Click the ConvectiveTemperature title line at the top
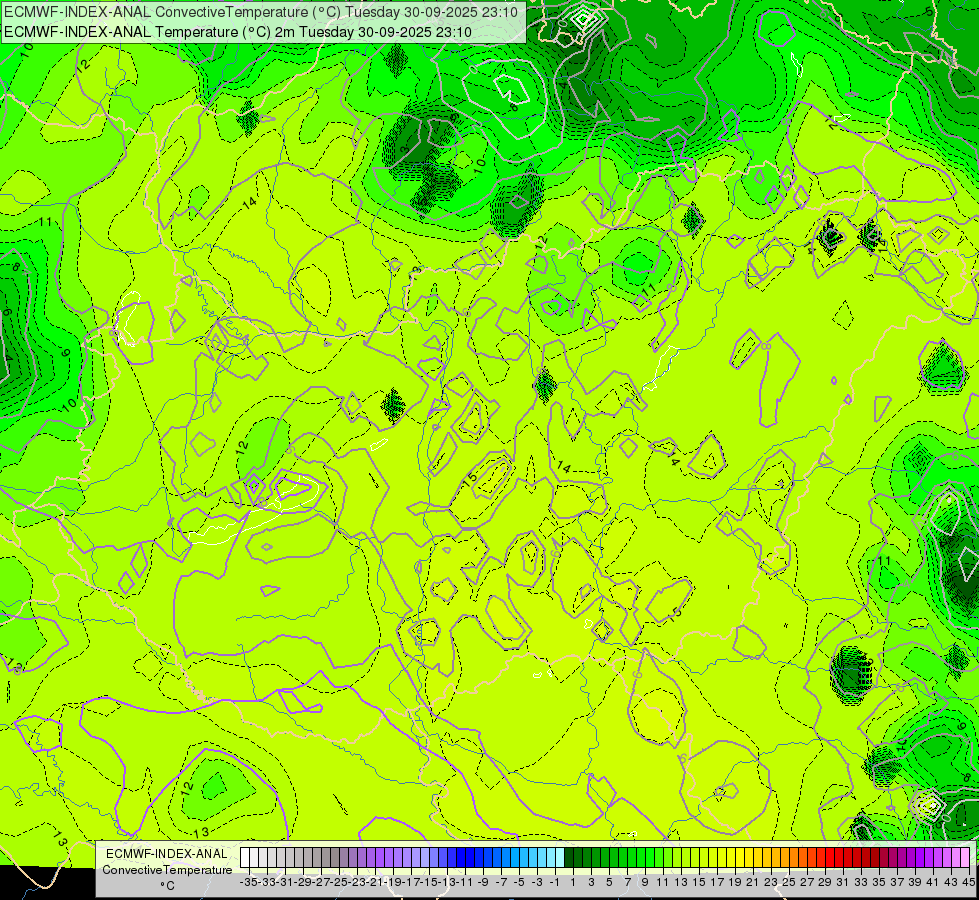This screenshot has height=900, width=979. pyautogui.click(x=261, y=12)
